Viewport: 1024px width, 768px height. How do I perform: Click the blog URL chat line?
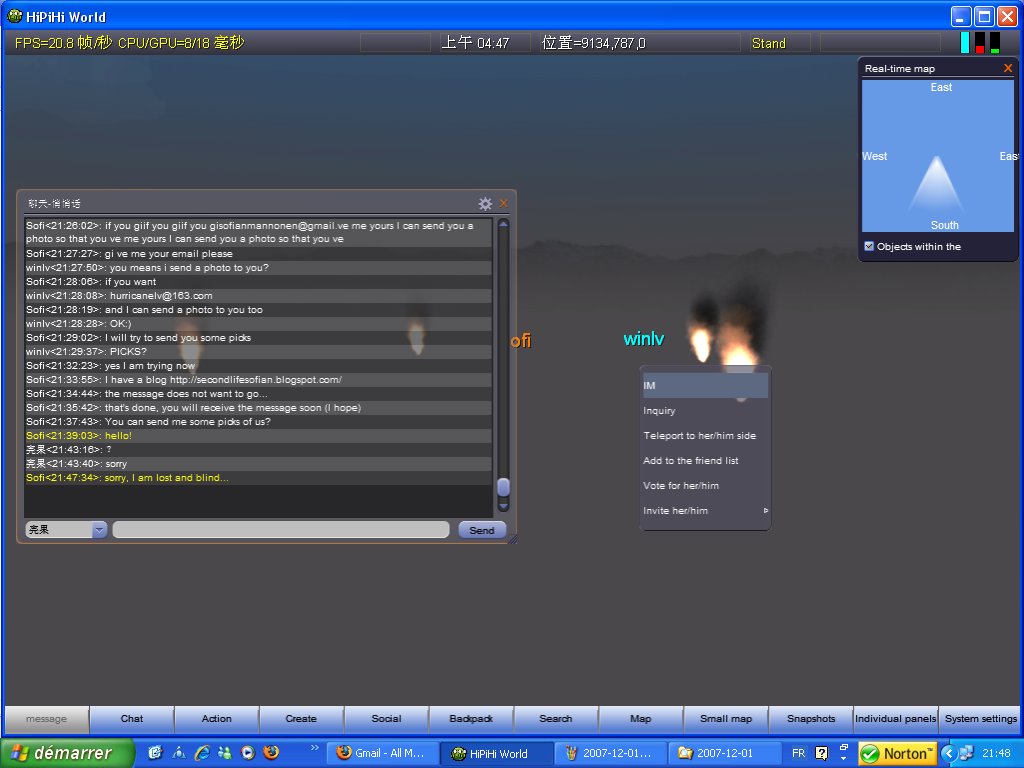259,379
